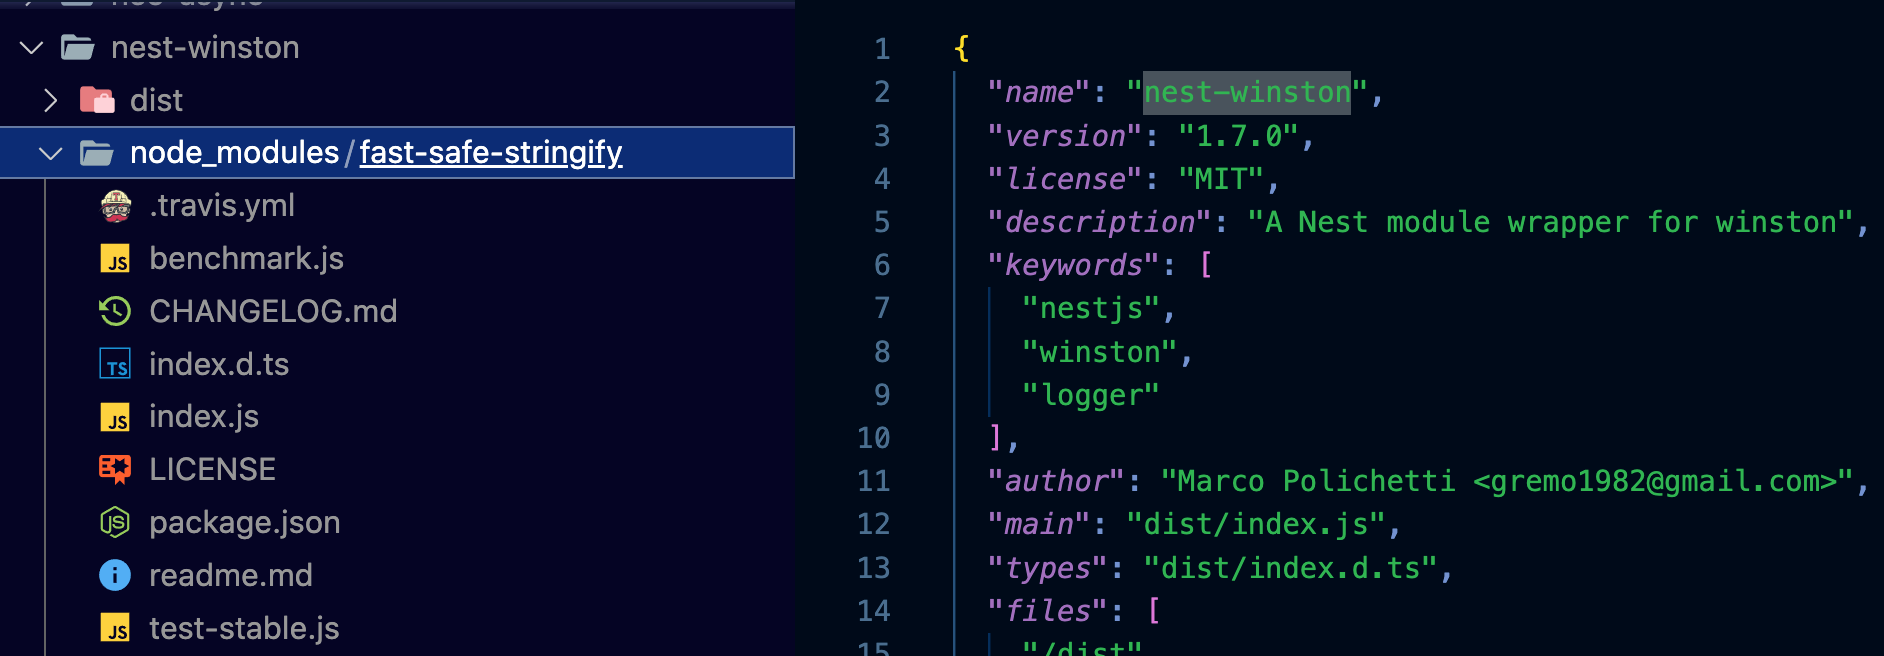The image size is (1884, 656).
Task: Click the node_modules folder icon
Action: pyautogui.click(x=97, y=153)
